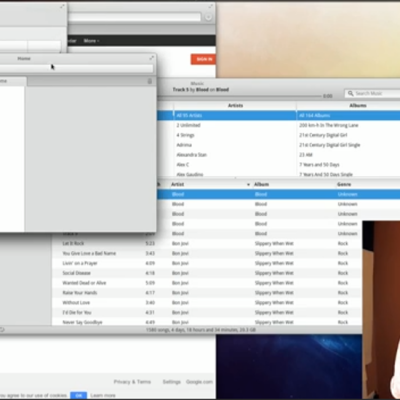Click the Artists browser column header

click(235, 105)
